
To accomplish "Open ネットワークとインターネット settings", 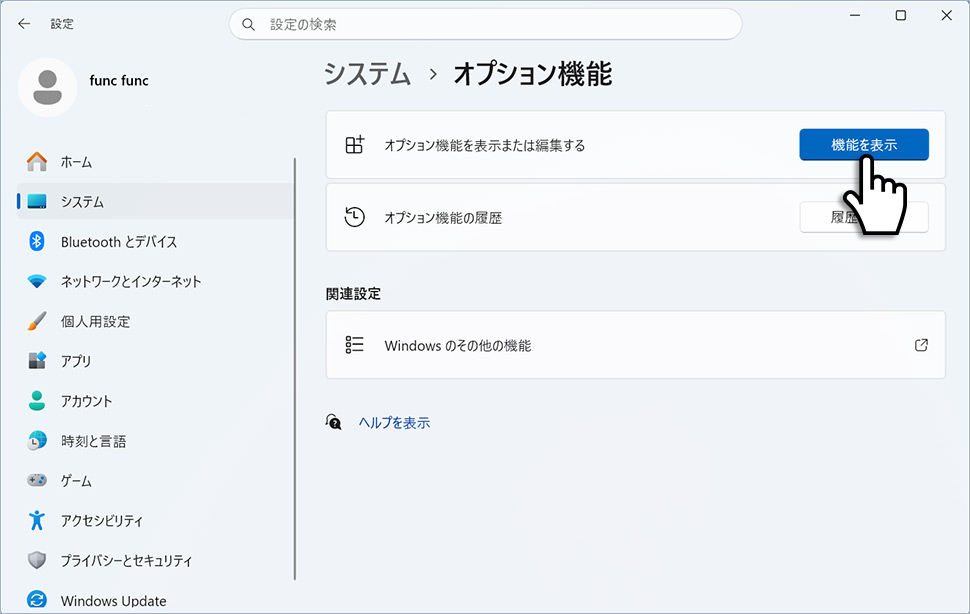I will [x=156, y=281].
